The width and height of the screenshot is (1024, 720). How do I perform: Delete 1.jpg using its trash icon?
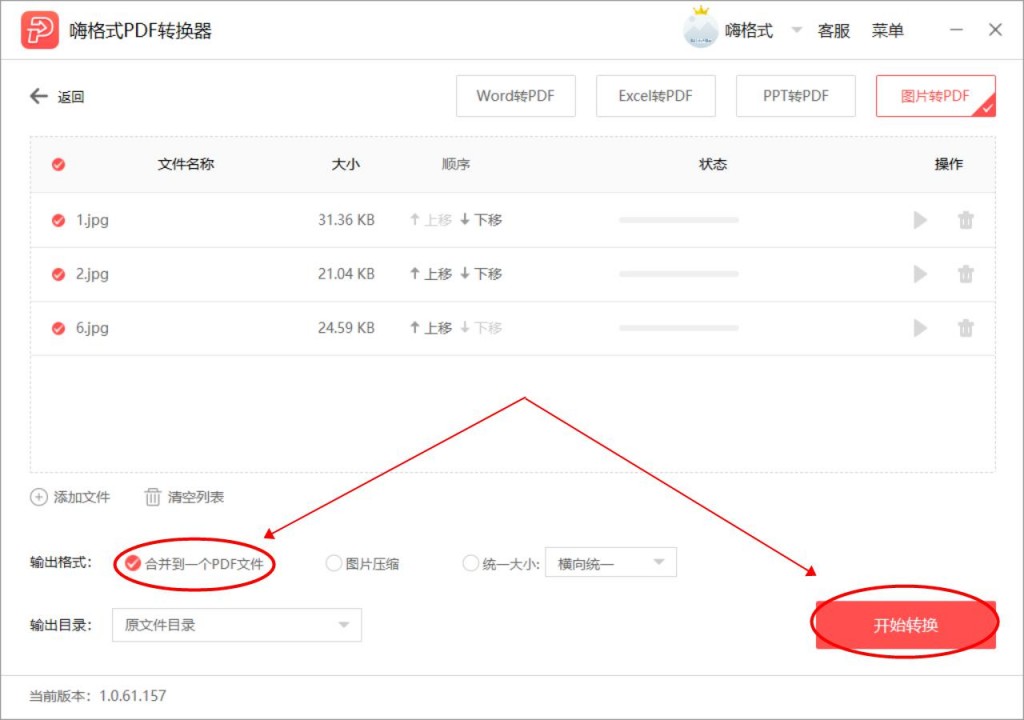(965, 220)
